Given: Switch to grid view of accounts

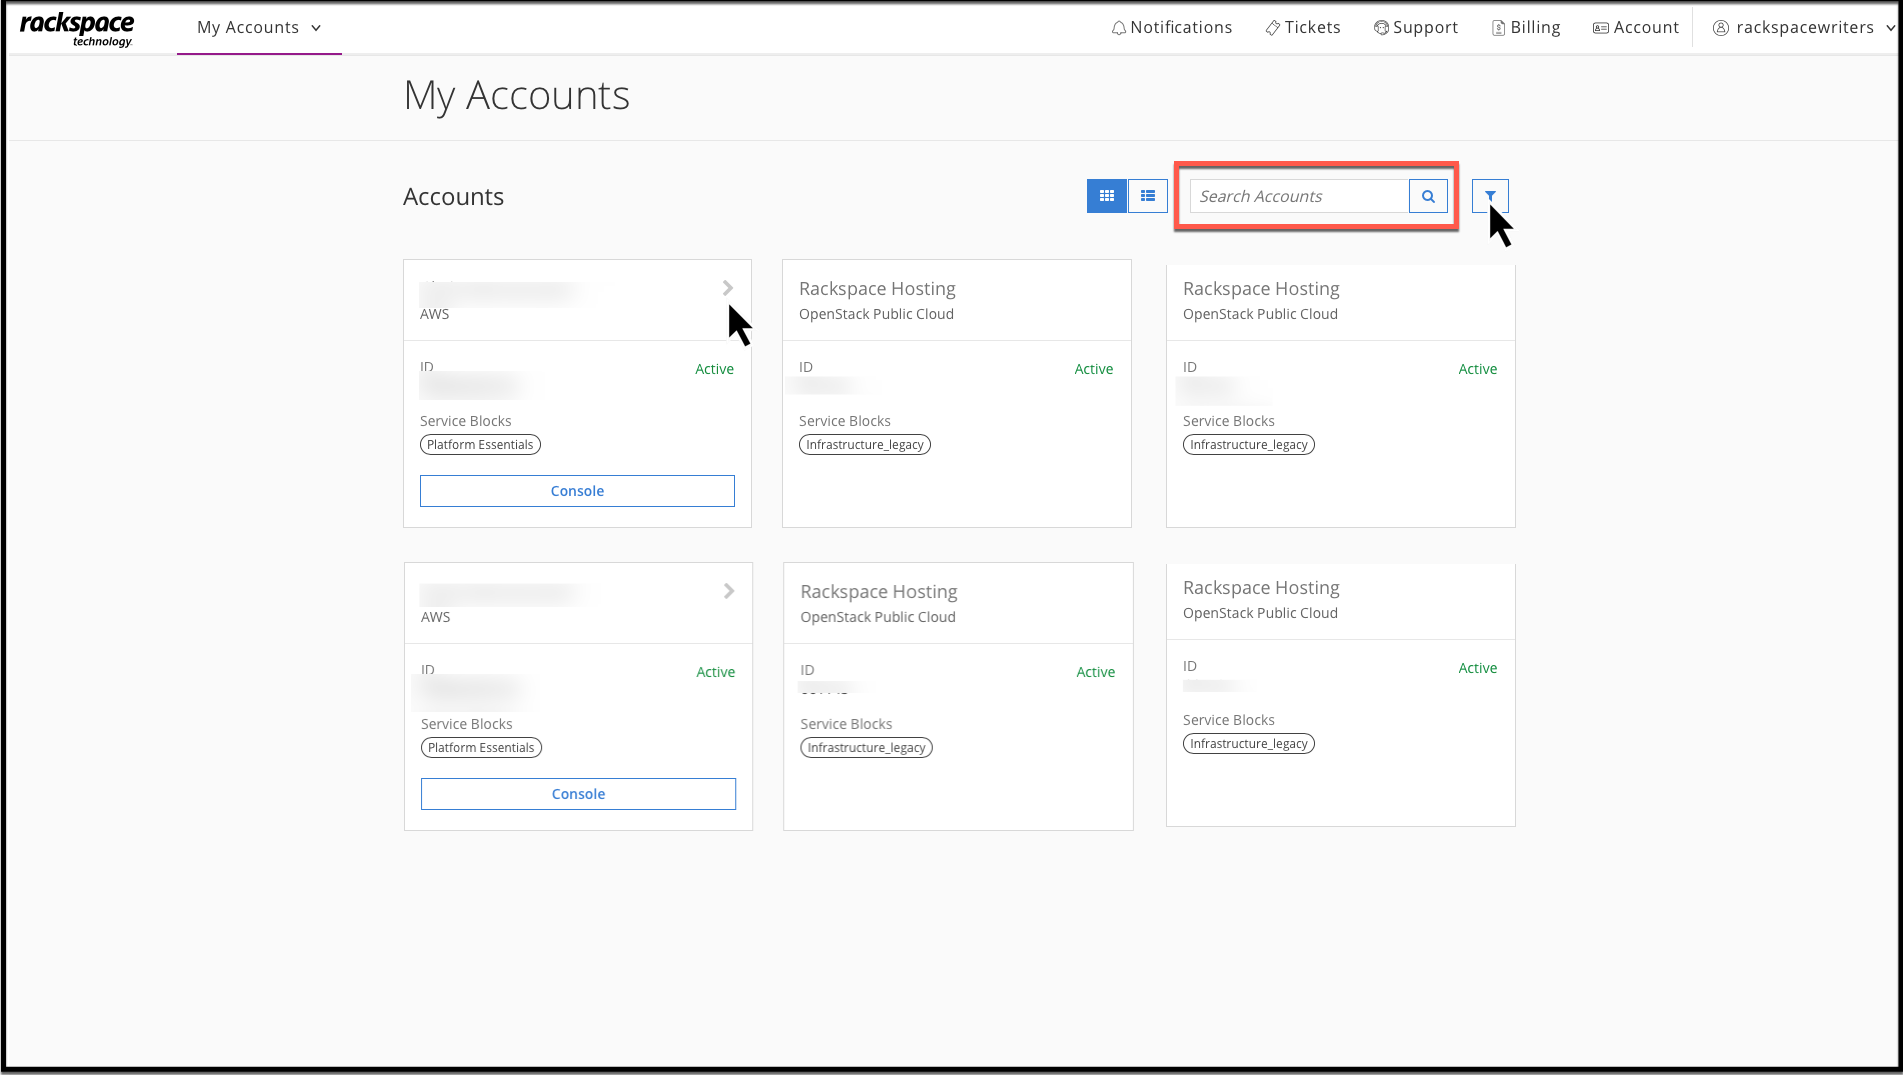Looking at the screenshot, I should pyautogui.click(x=1106, y=196).
